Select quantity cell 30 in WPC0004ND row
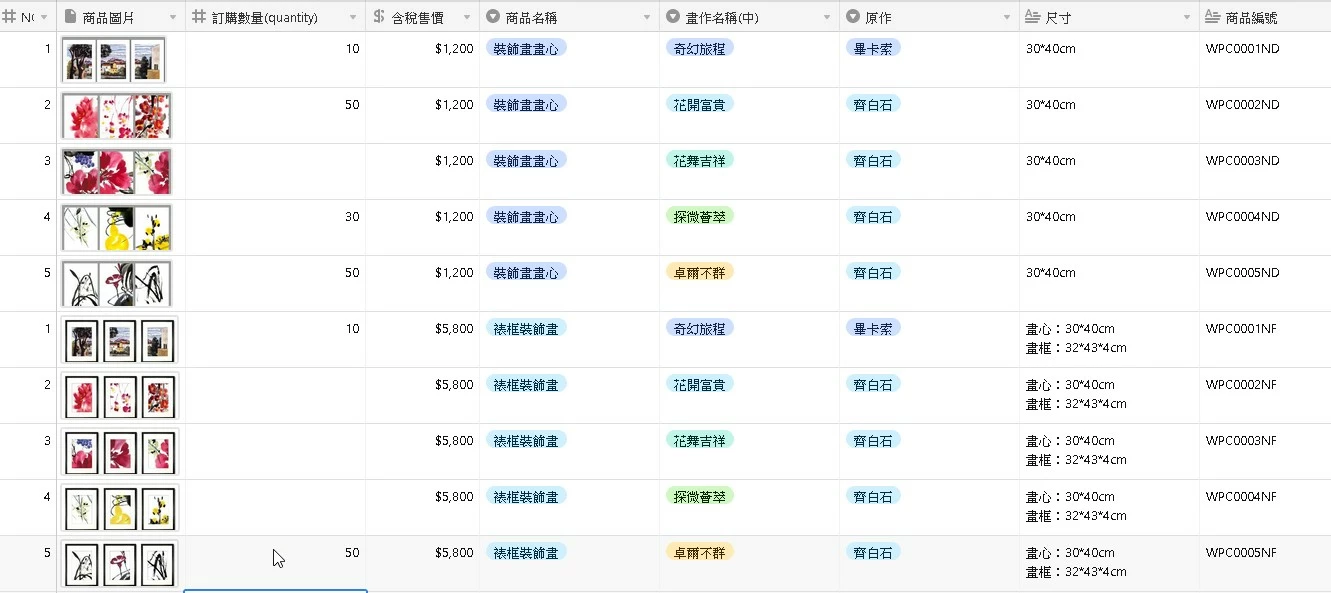 [x=275, y=228]
